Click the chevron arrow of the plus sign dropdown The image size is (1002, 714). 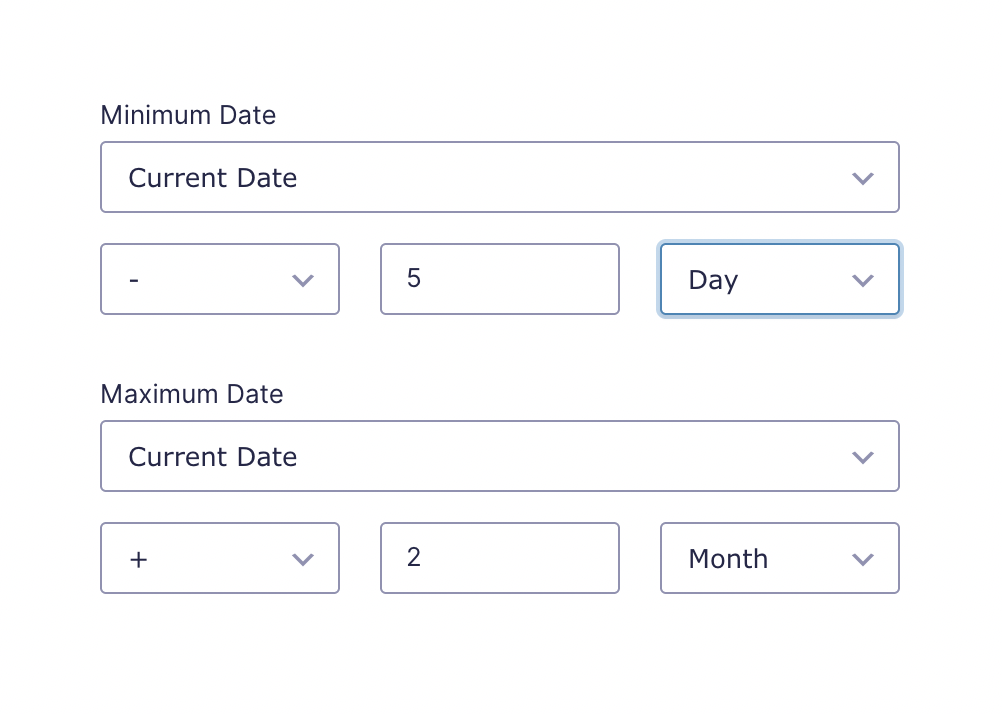(303, 560)
